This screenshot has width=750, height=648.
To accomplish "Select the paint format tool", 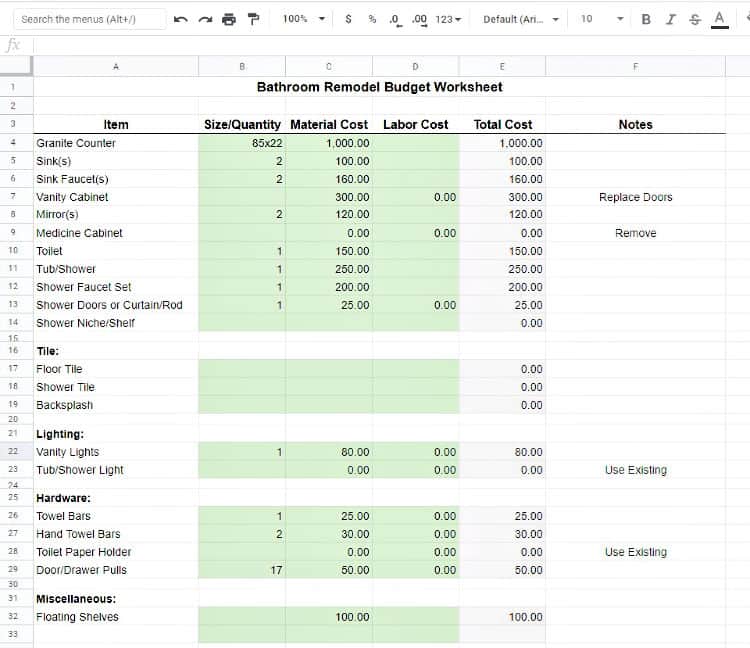I will 254,19.
